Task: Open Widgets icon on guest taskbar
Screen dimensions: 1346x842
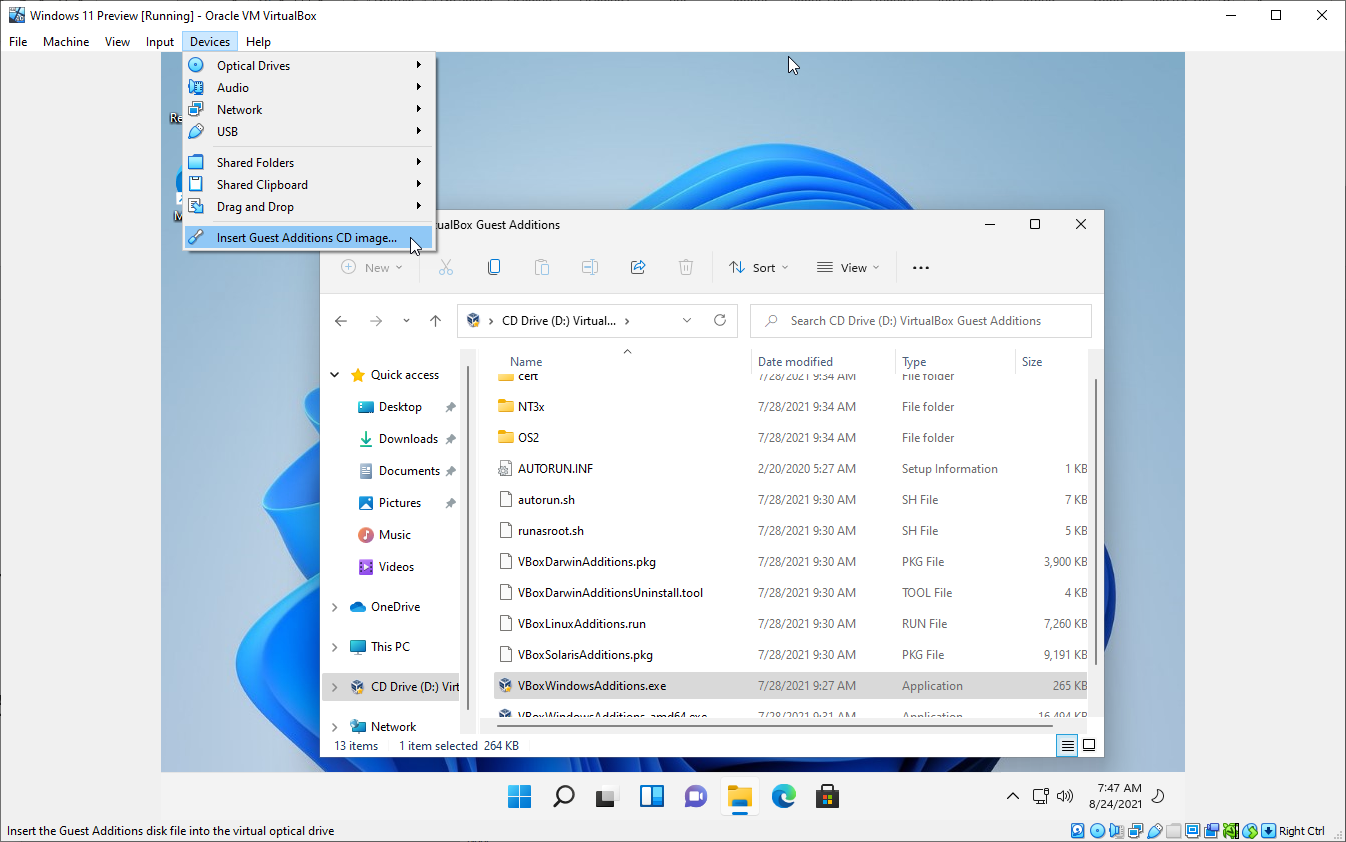Action: [x=651, y=796]
